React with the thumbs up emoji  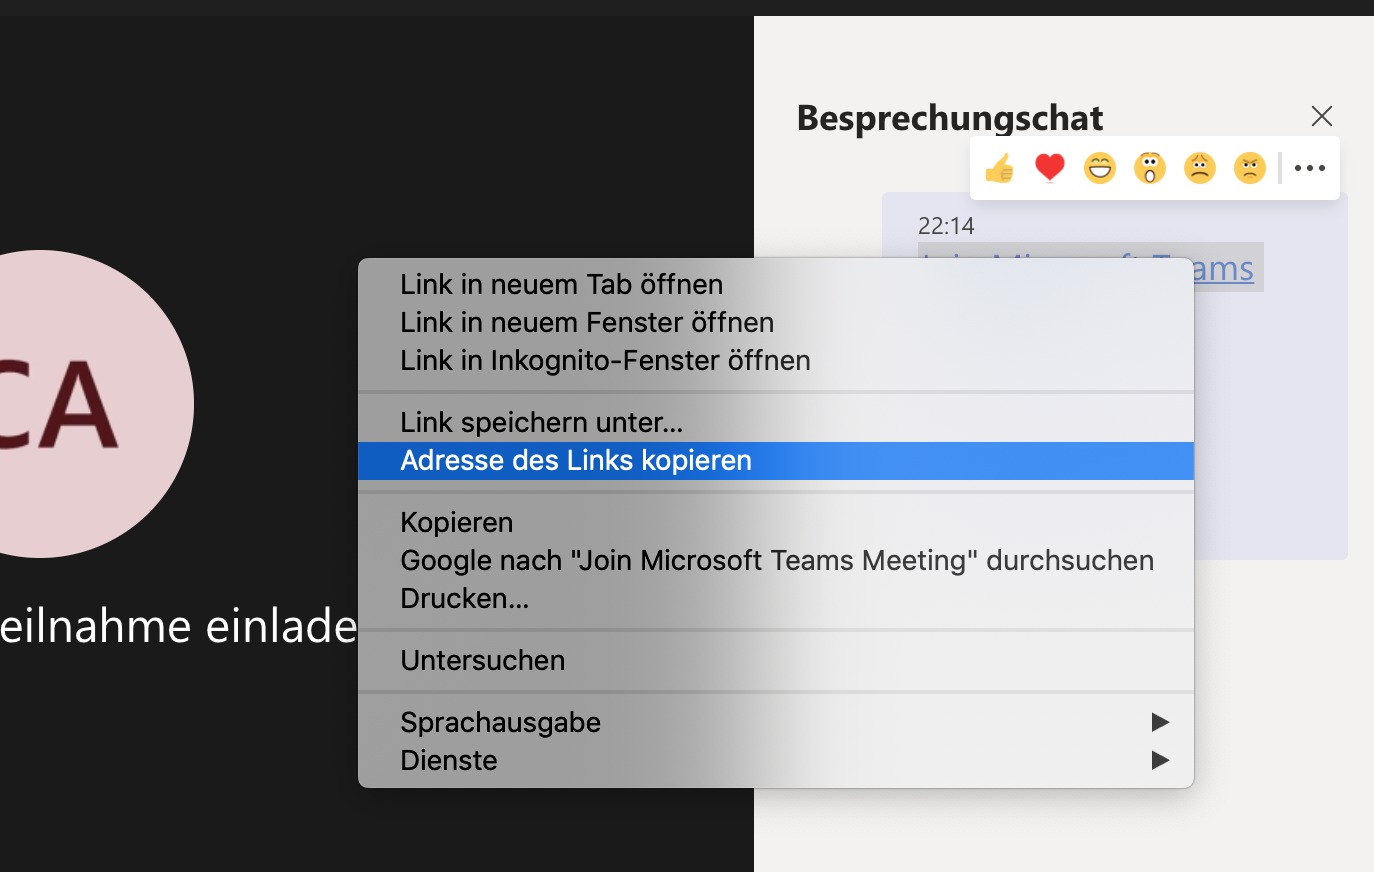click(x=999, y=169)
